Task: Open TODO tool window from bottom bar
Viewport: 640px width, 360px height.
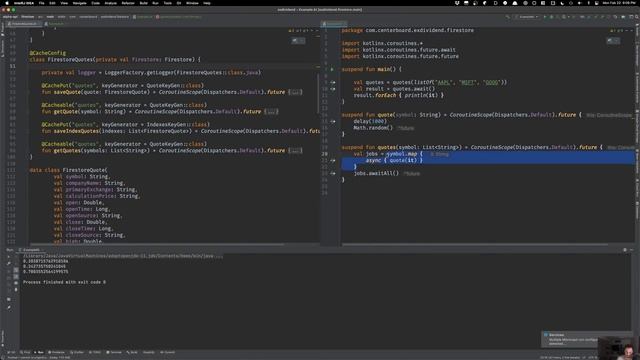Action: click(x=95, y=352)
